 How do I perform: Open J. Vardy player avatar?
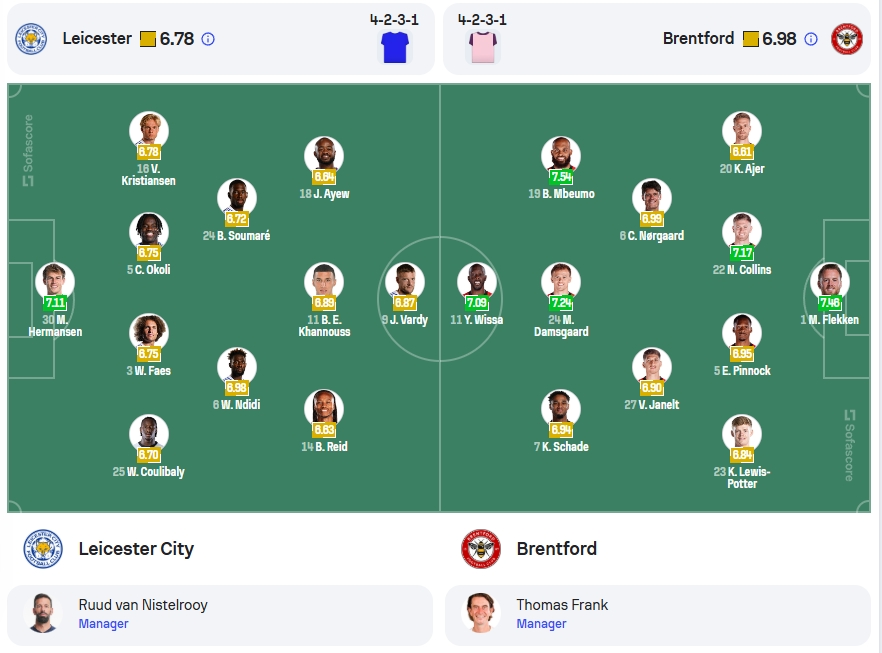[x=404, y=282]
